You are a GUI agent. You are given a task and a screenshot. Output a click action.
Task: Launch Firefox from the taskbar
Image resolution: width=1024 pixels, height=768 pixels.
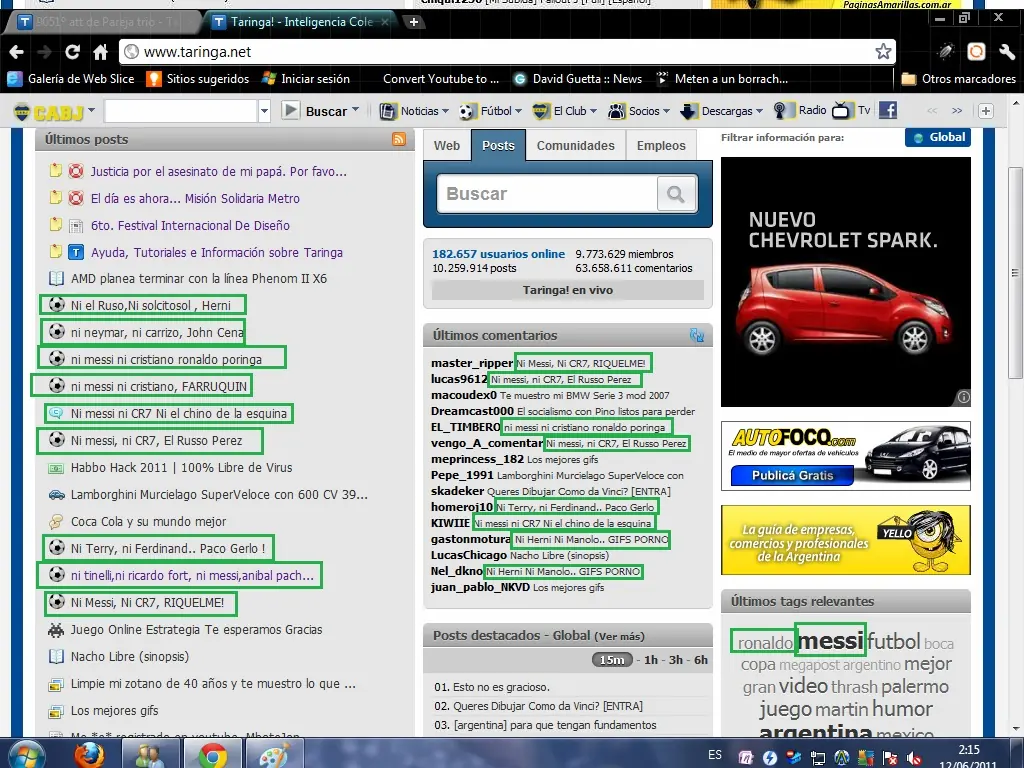[x=89, y=755]
